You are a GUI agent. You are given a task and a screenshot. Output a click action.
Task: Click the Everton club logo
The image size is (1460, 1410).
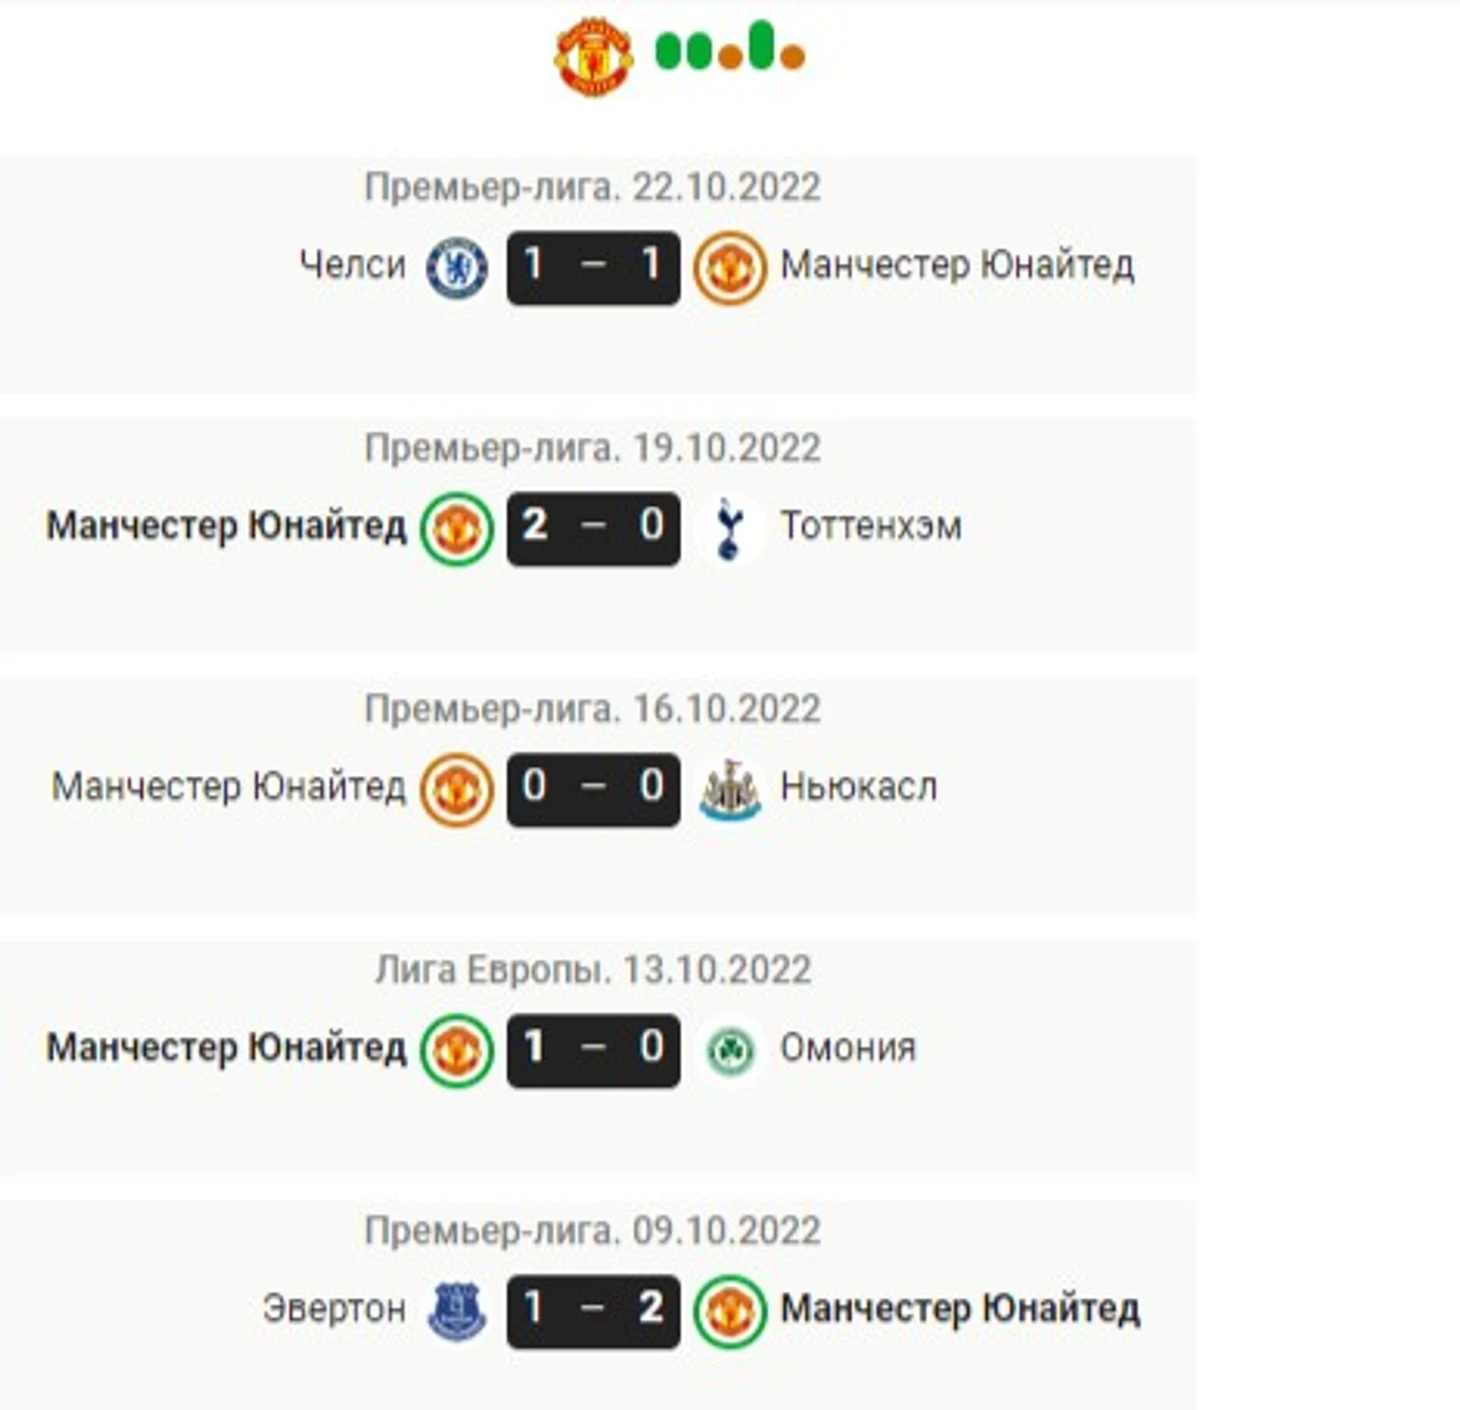pos(457,1311)
